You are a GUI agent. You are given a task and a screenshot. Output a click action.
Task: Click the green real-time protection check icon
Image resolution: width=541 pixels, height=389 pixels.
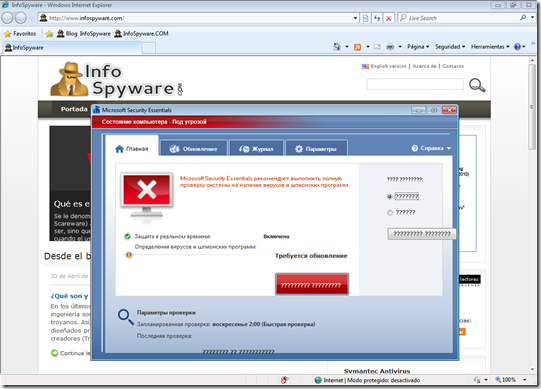pyautogui.click(x=127, y=236)
